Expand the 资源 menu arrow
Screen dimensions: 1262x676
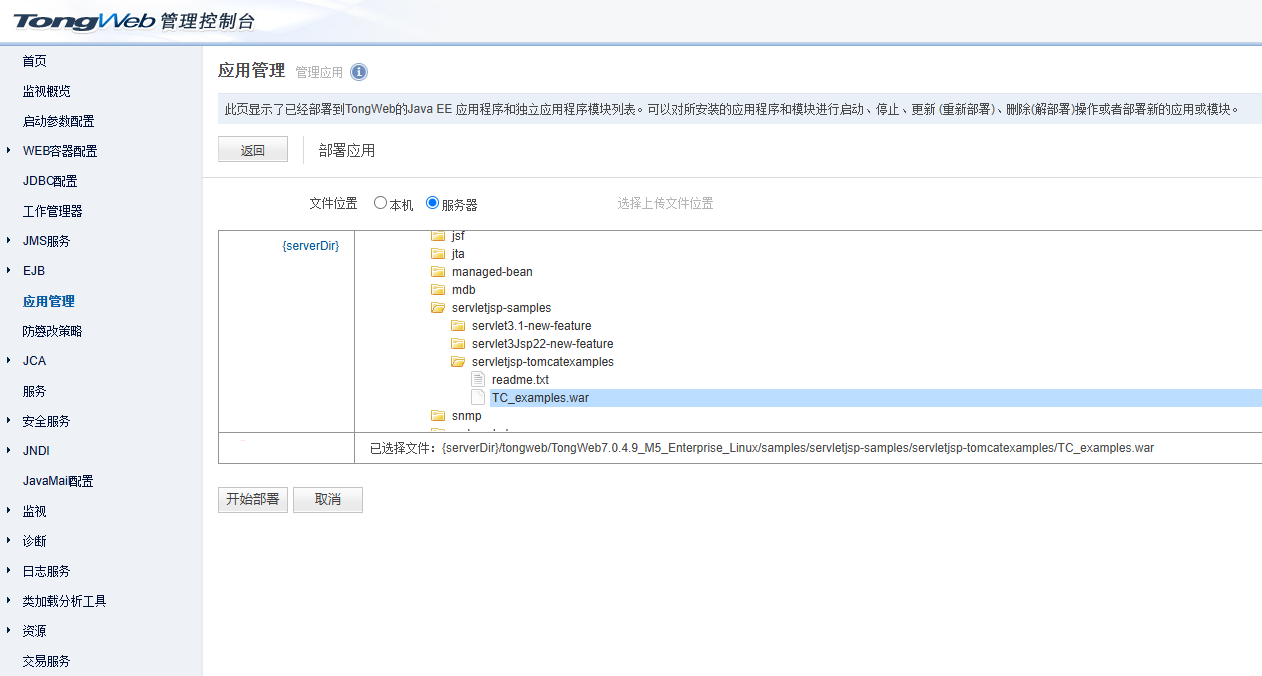pyautogui.click(x=9, y=631)
